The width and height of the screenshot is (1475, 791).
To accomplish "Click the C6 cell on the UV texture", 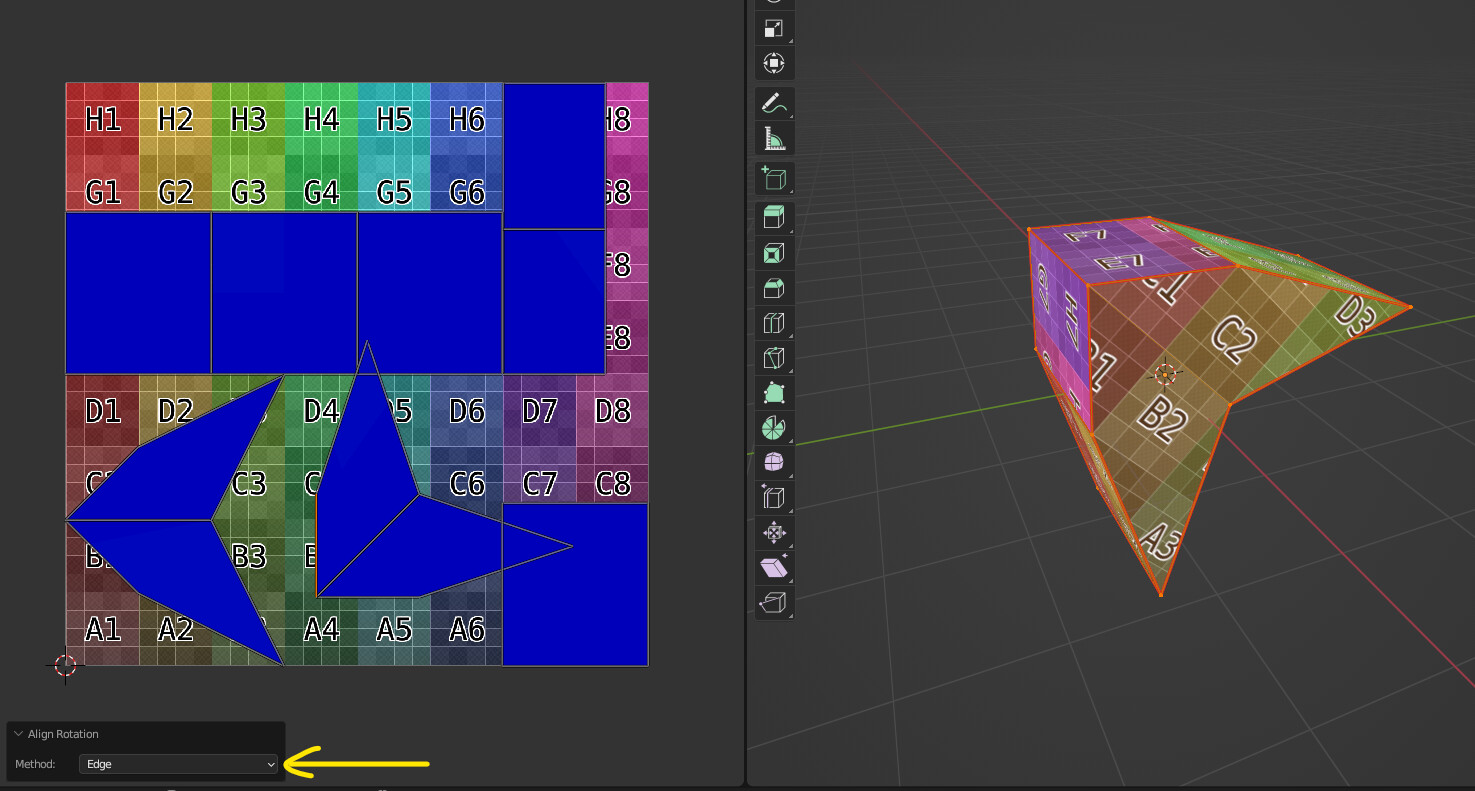I will [x=467, y=484].
